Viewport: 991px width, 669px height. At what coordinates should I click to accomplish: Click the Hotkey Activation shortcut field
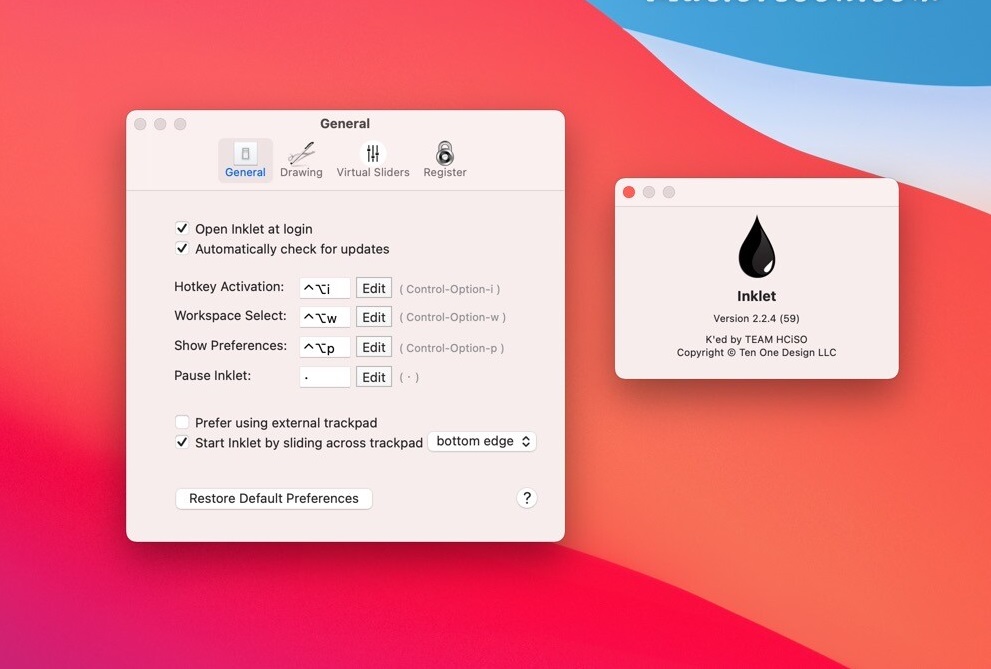(325, 288)
